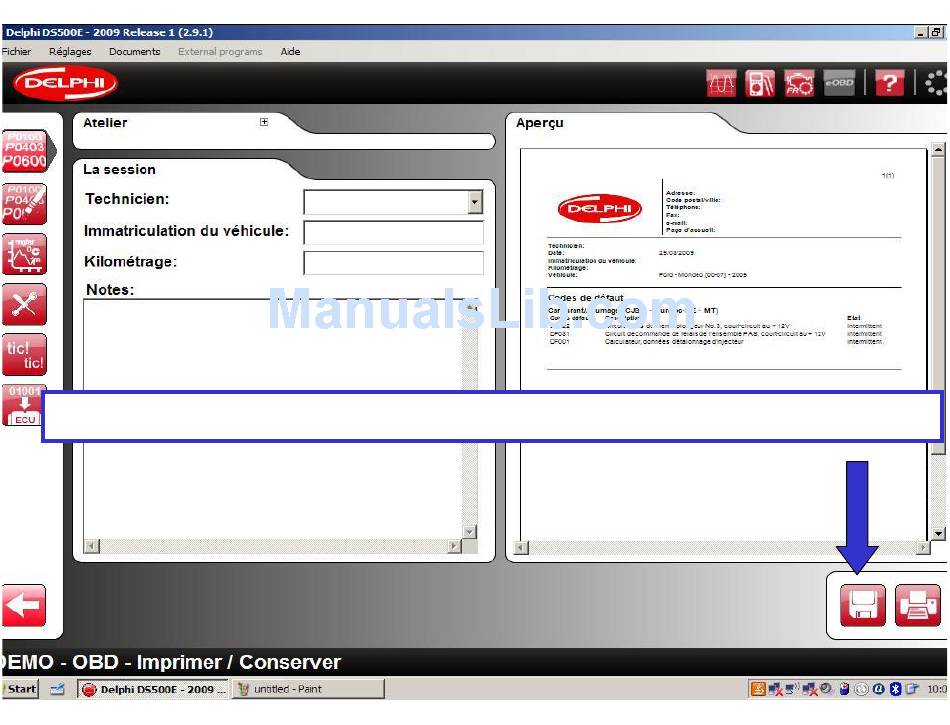Click Notes horizontal scrollbar left arrow
Viewport: 950px width, 725px height.
91,546
